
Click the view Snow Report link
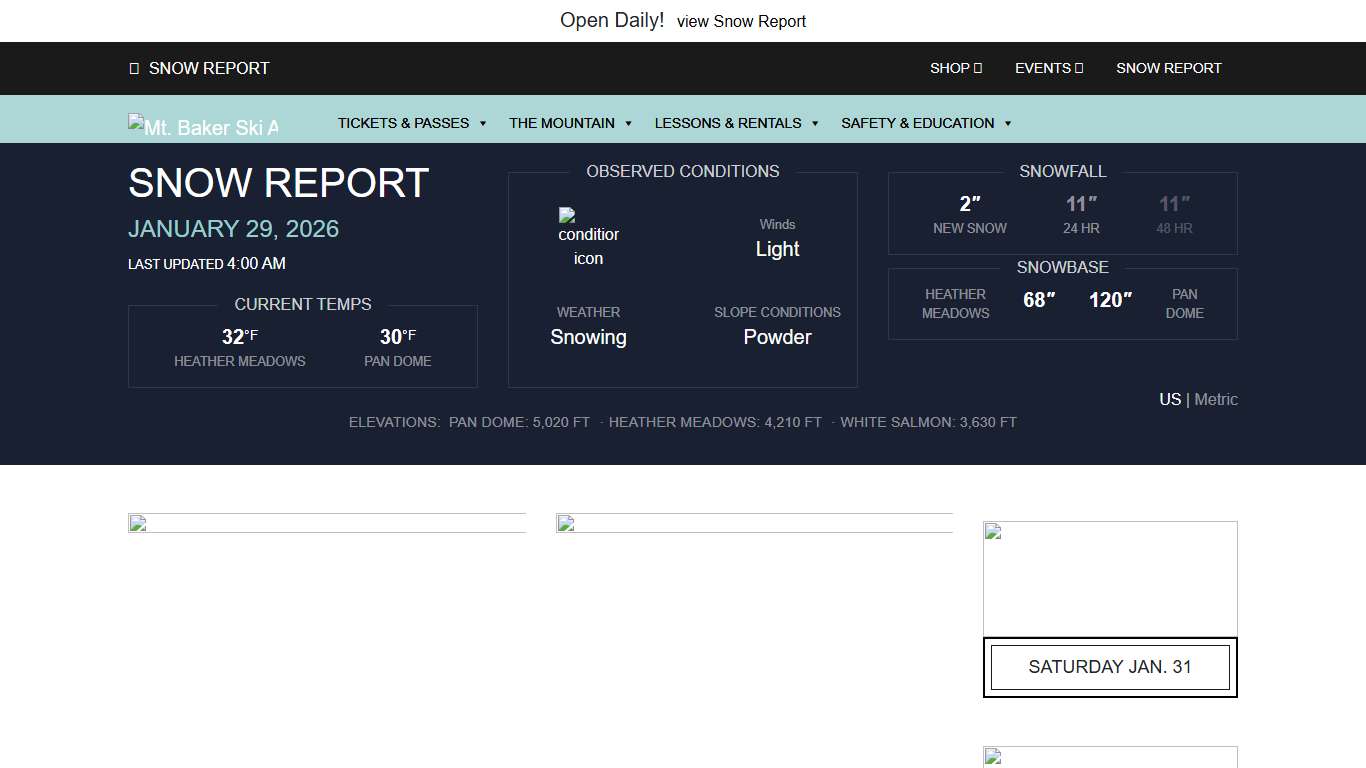pos(741,21)
